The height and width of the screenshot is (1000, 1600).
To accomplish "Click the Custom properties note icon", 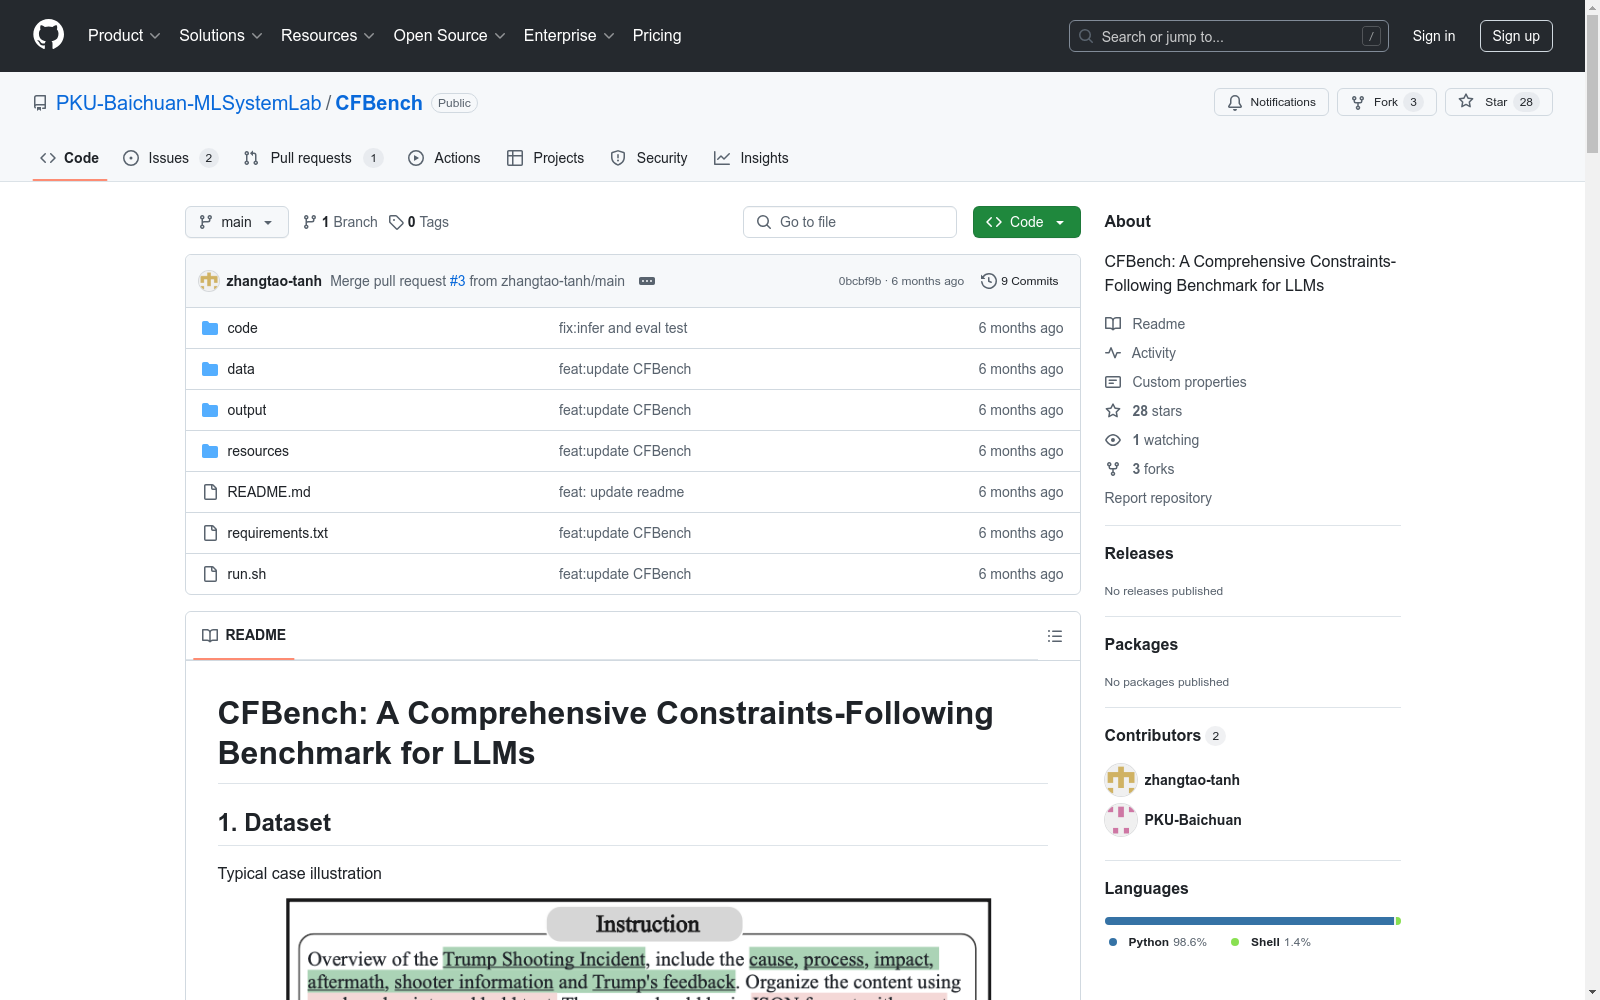I will click(x=1113, y=382).
